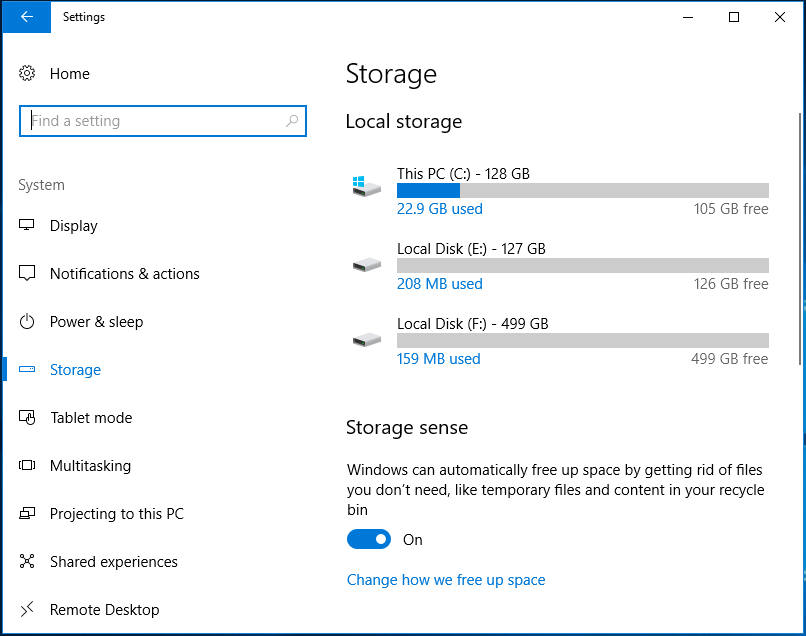The width and height of the screenshot is (806, 636).
Task: Click the Notifications & actions icon
Action: tap(28, 274)
